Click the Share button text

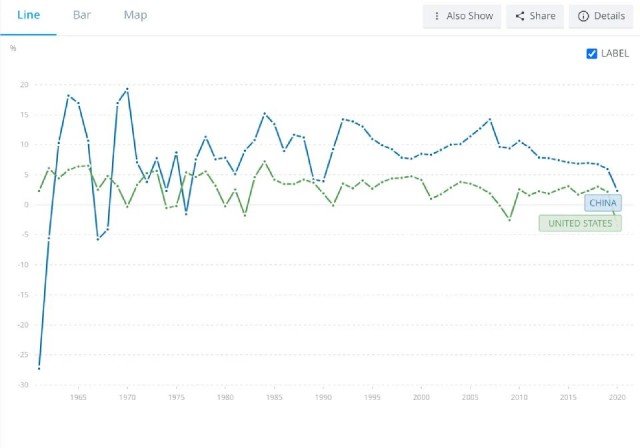pos(542,16)
